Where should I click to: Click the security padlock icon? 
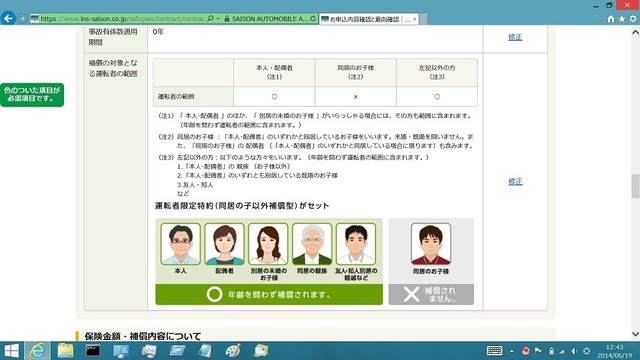227,19
